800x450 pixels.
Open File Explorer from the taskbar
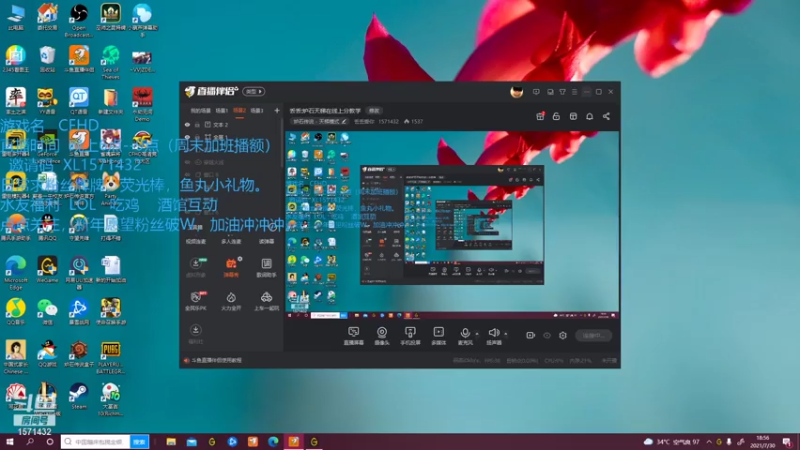(171, 442)
